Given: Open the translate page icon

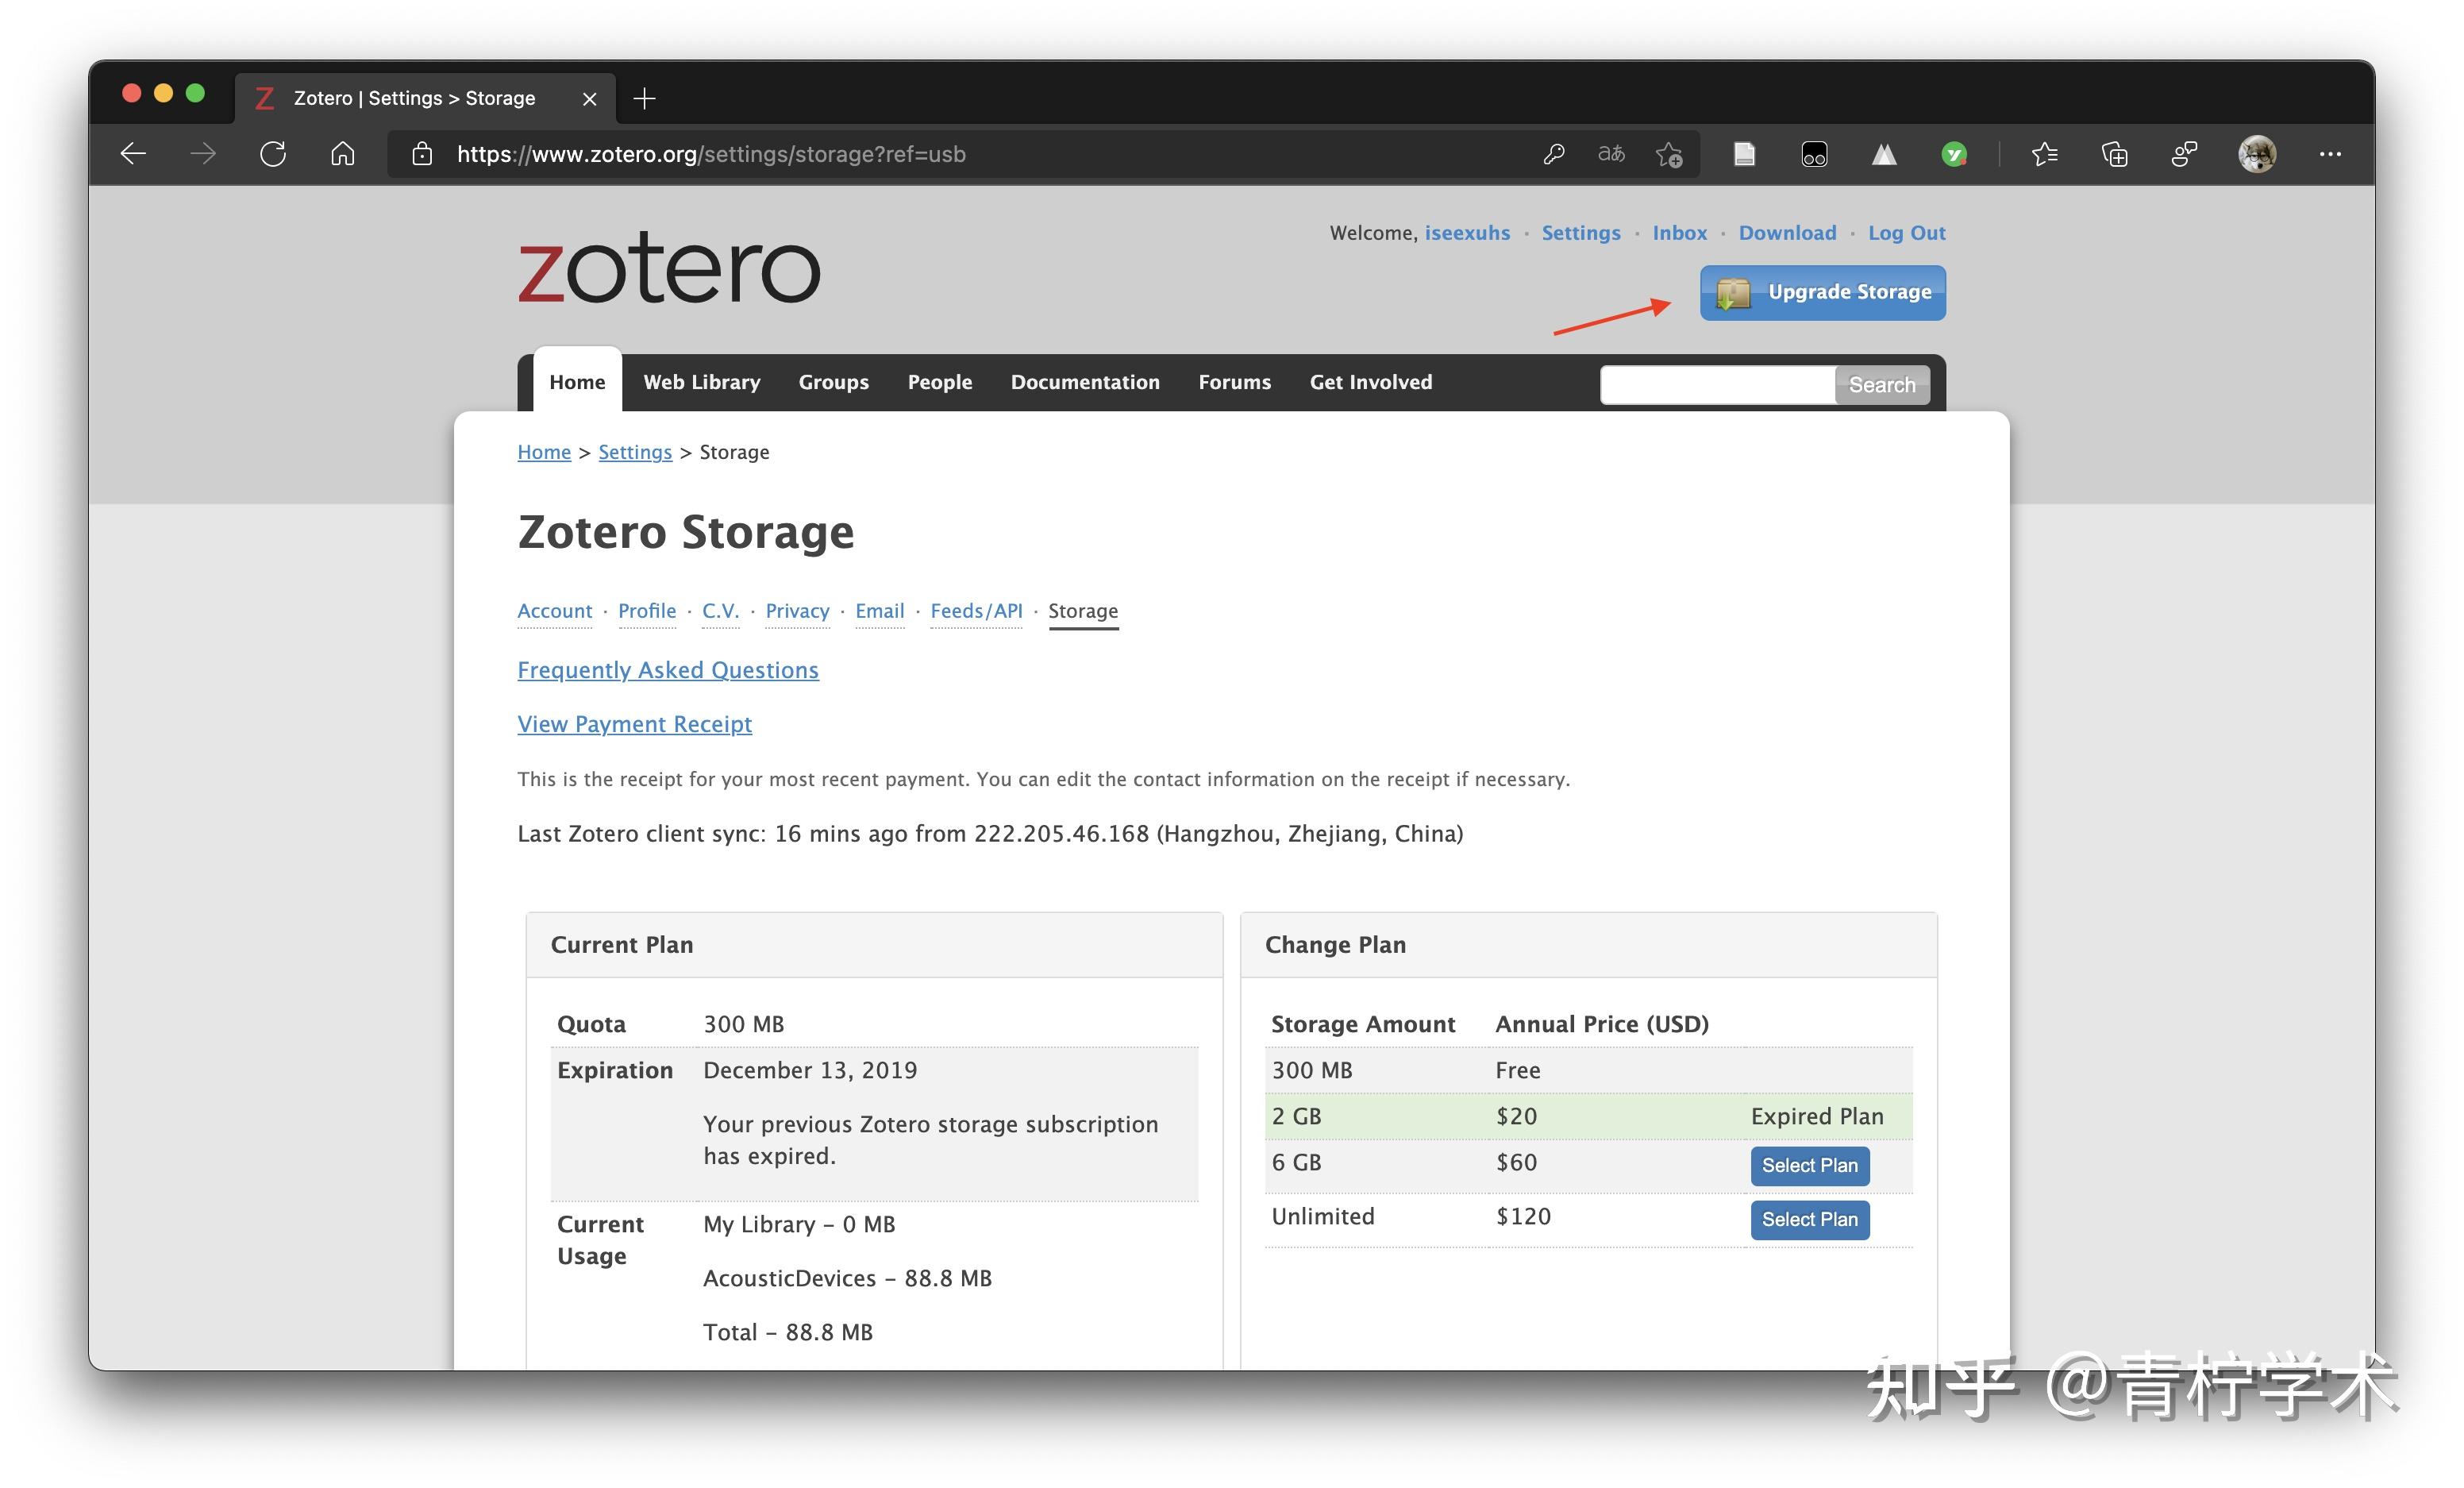Looking at the screenshot, I should 1611,154.
